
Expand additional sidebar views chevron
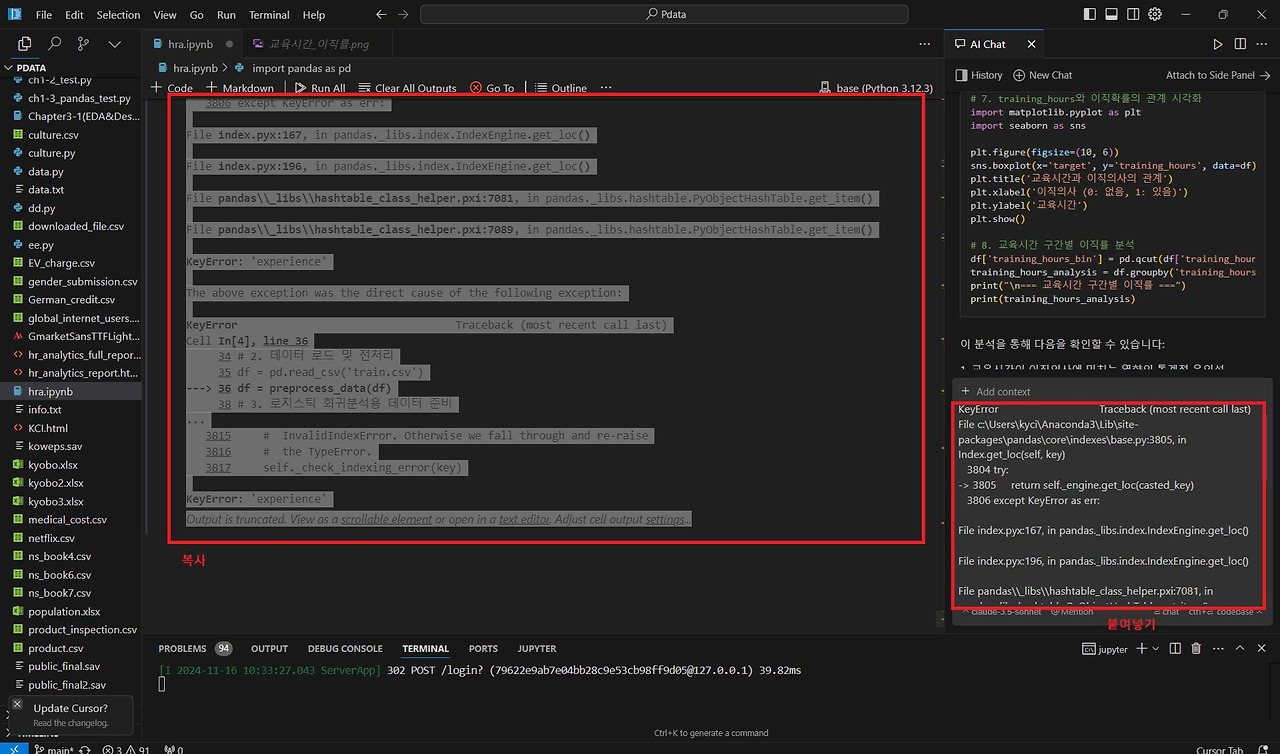pyautogui.click(x=114, y=44)
